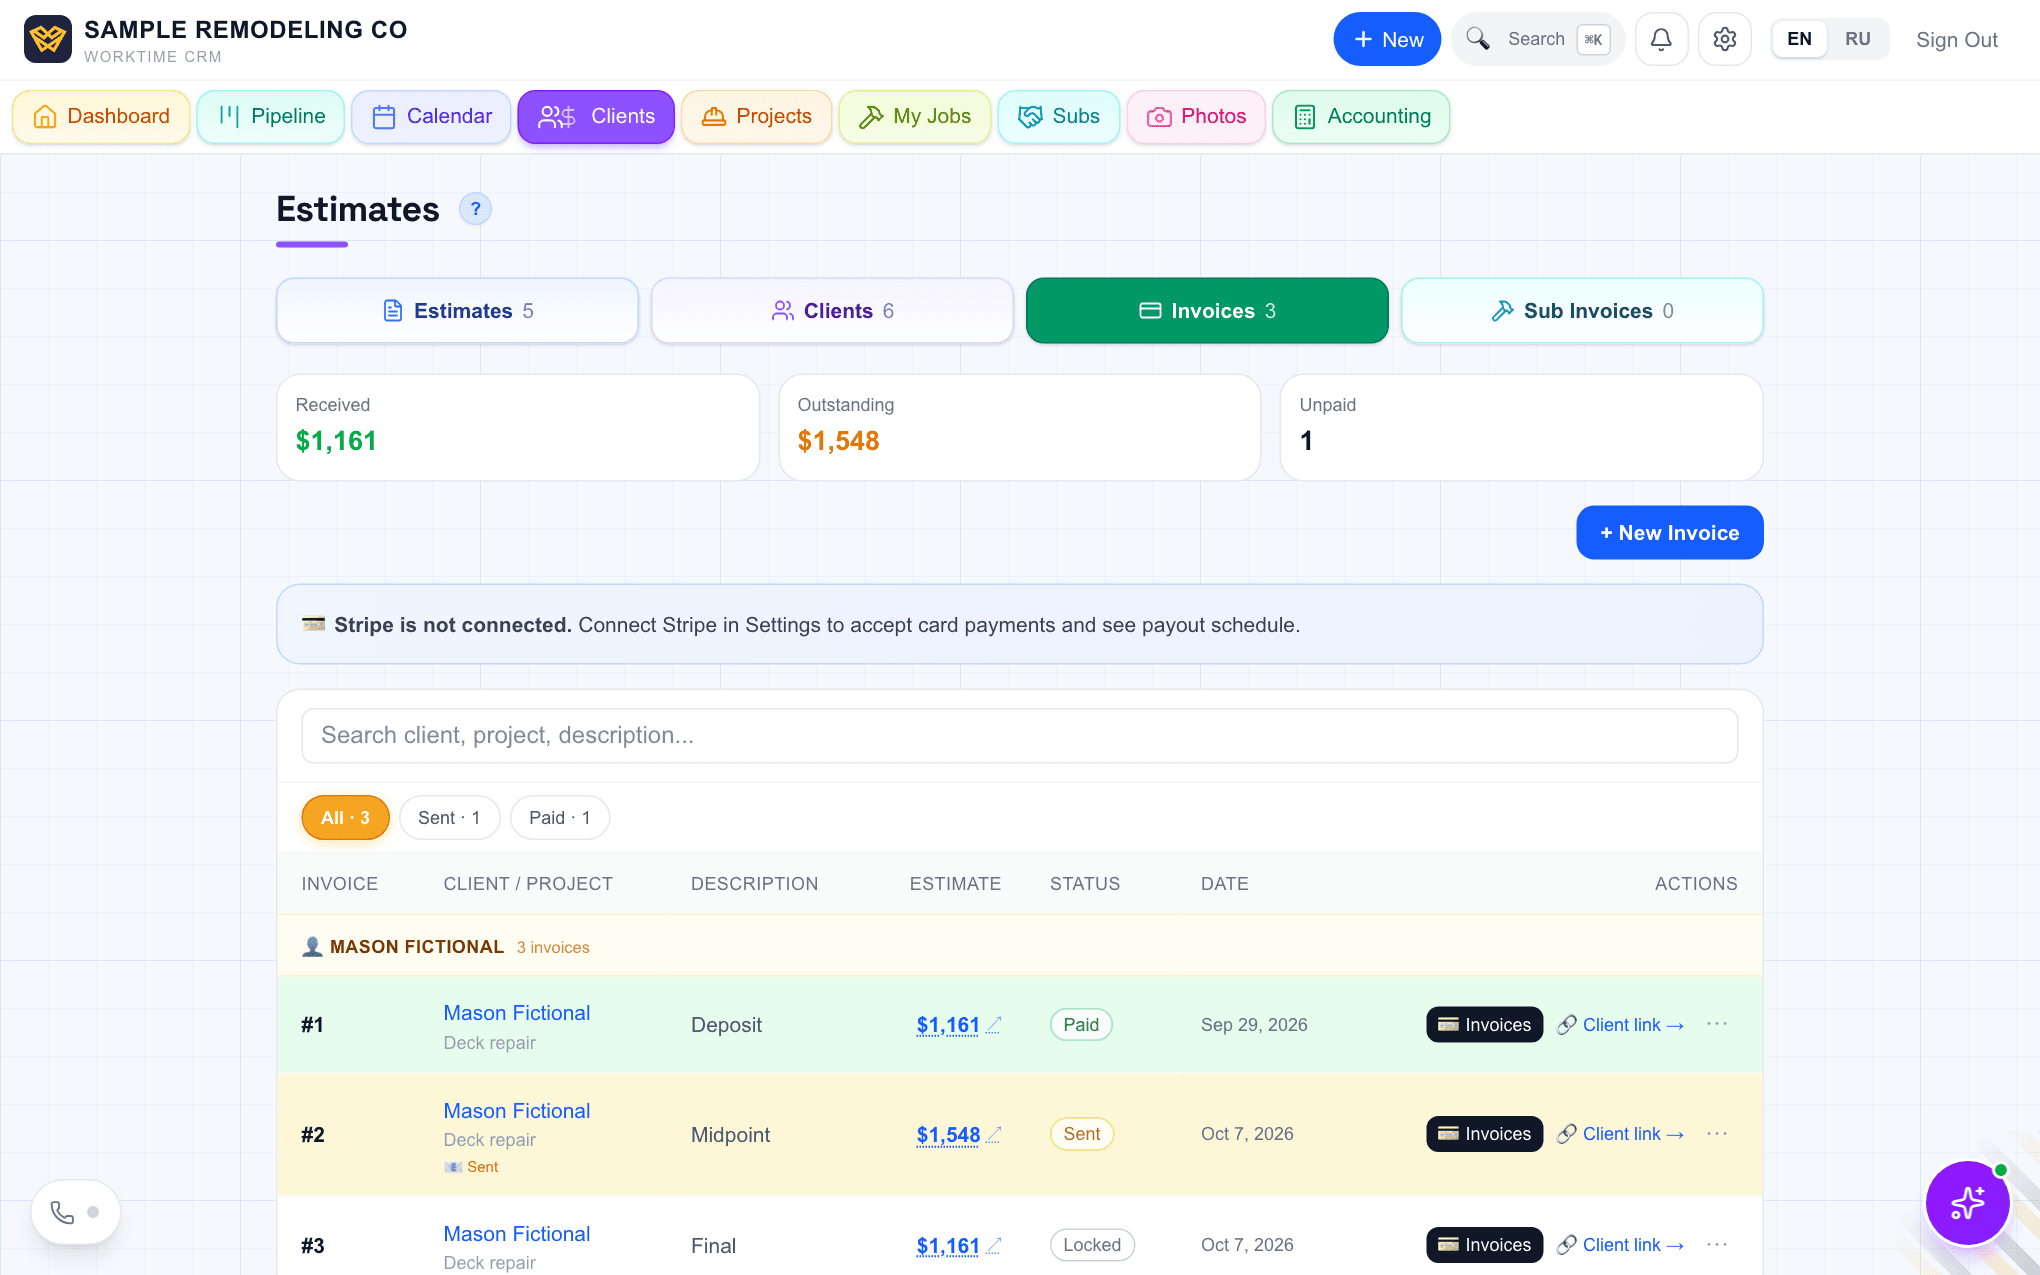Open the $1,548 estimate on Midpoint row
2040x1275 pixels.
tap(948, 1135)
